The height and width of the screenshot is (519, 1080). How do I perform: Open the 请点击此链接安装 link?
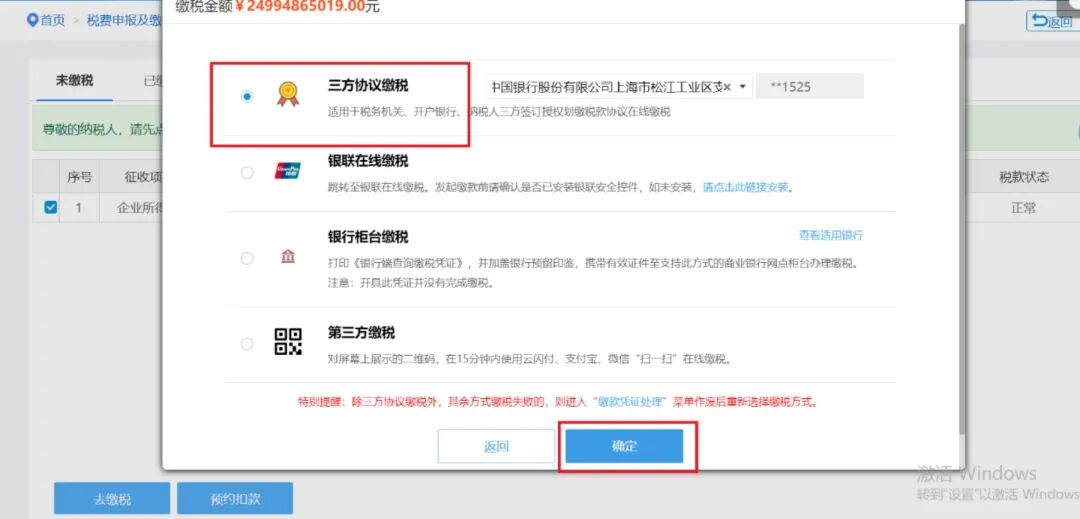[x=745, y=187]
